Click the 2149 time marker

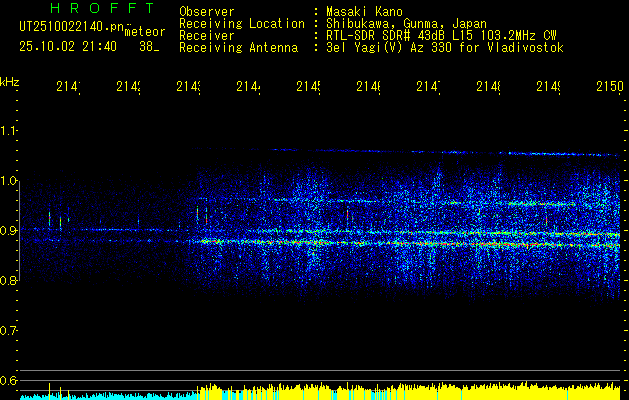coord(548,87)
